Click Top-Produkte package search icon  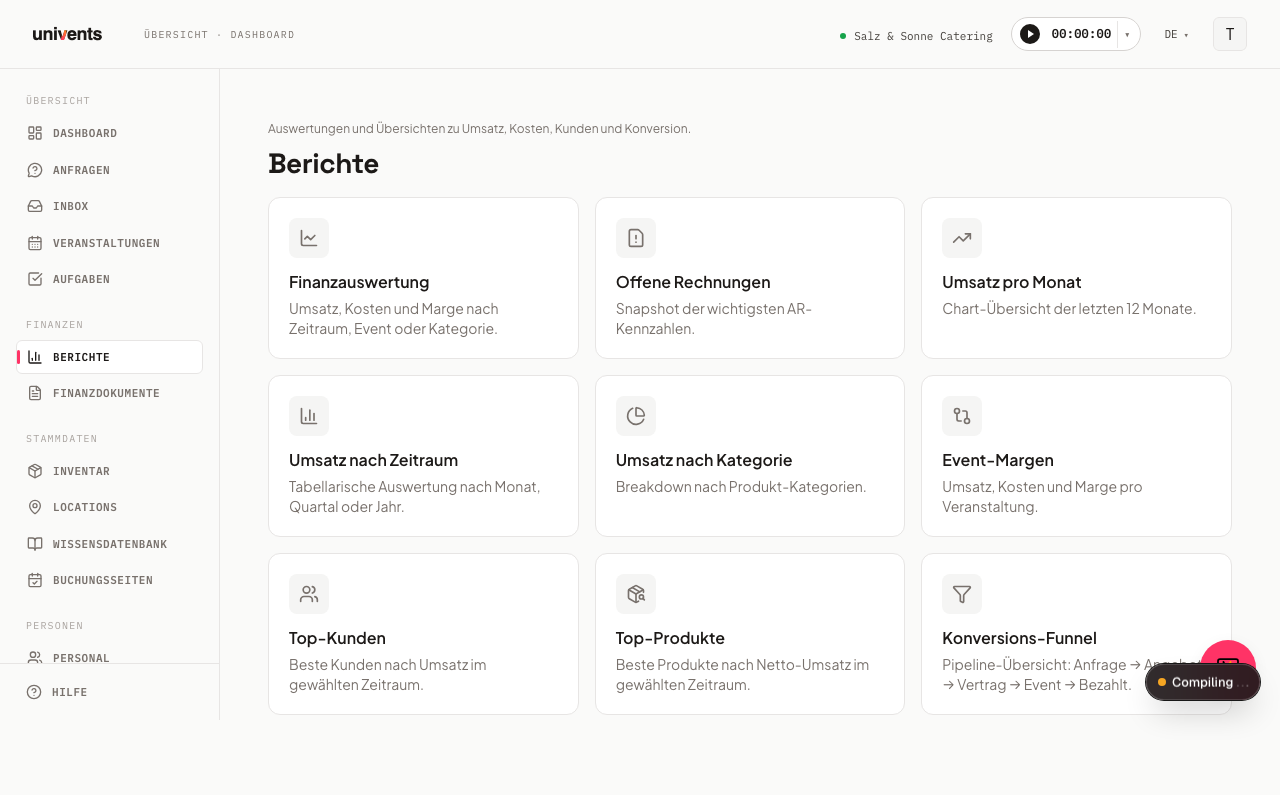pos(636,594)
